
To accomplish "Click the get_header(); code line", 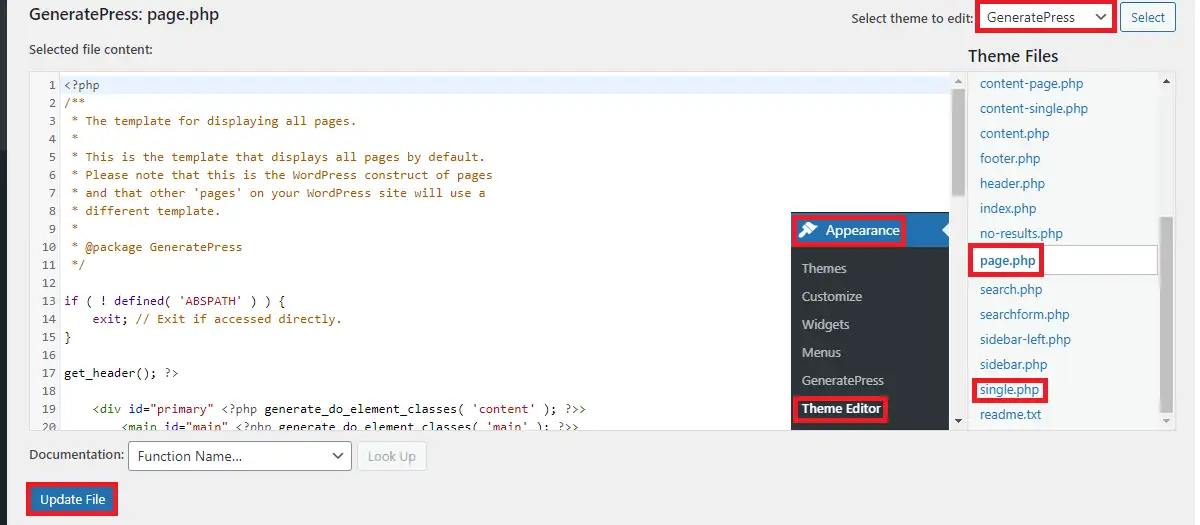I will click(121, 373).
